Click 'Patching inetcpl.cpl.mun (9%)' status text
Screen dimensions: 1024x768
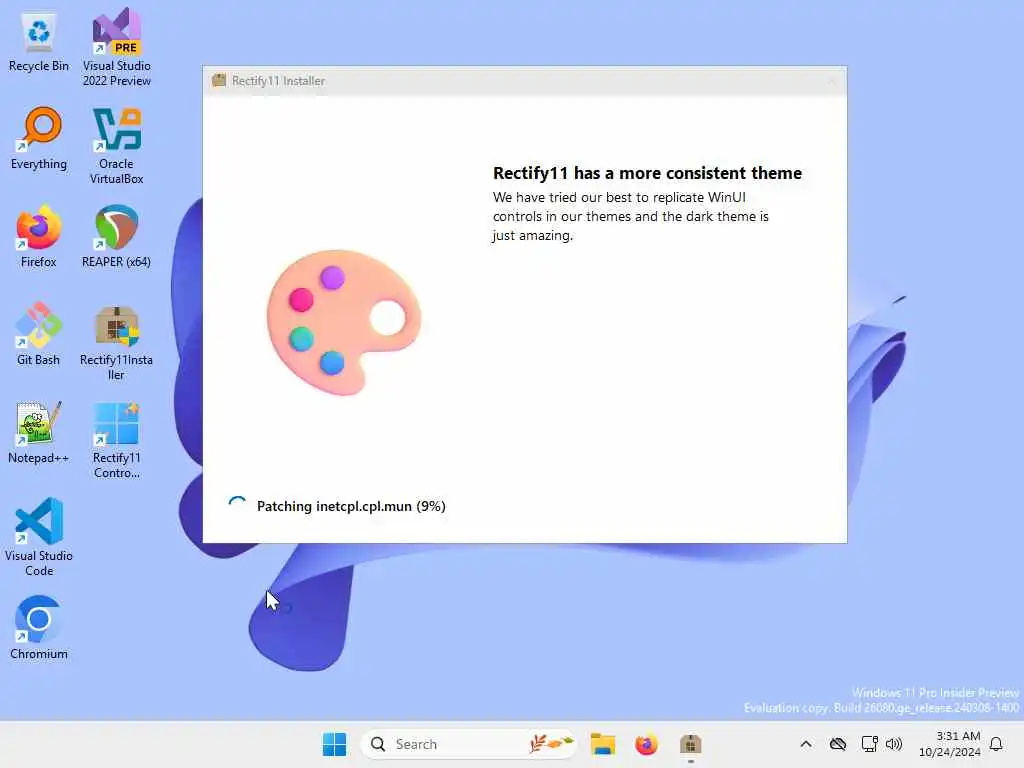pyautogui.click(x=351, y=506)
